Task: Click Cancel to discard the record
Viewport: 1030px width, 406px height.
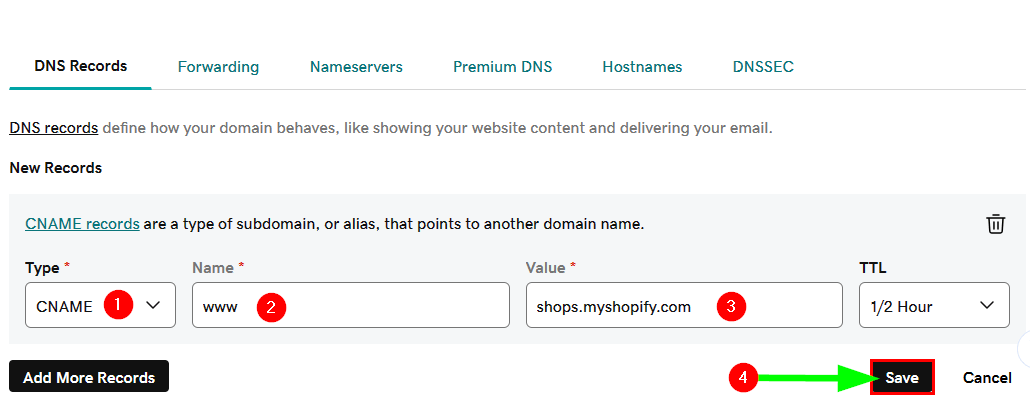Action: coord(987,378)
